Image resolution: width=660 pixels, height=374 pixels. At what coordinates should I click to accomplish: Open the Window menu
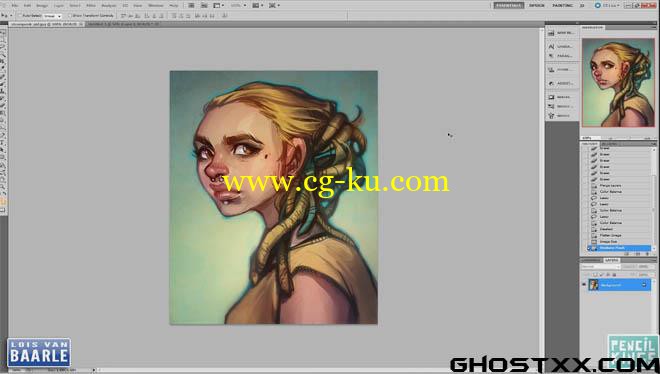click(156, 5)
